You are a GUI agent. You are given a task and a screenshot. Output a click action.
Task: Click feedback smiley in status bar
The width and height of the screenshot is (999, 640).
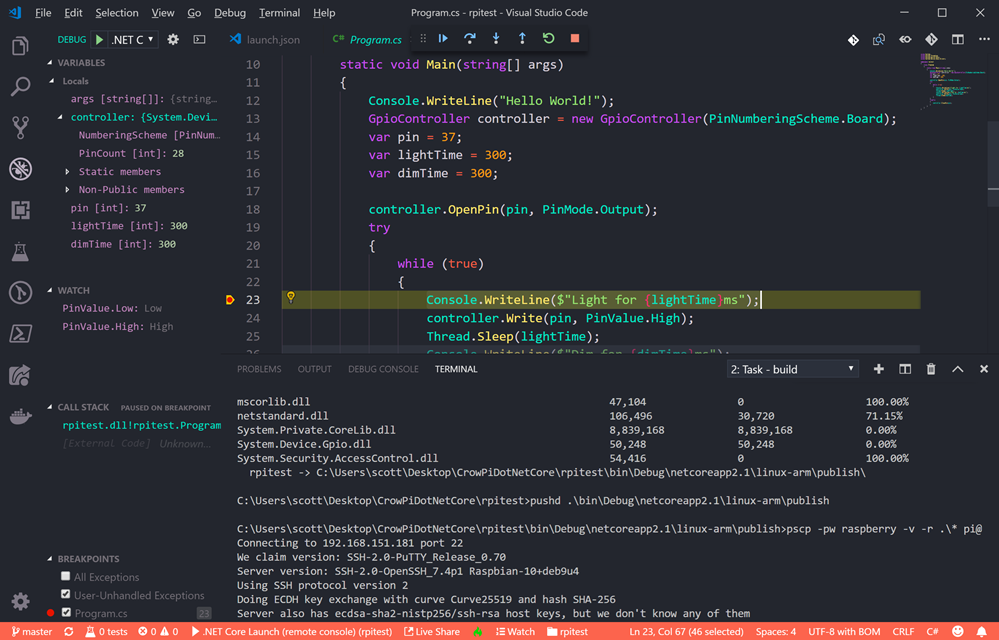click(x=958, y=632)
